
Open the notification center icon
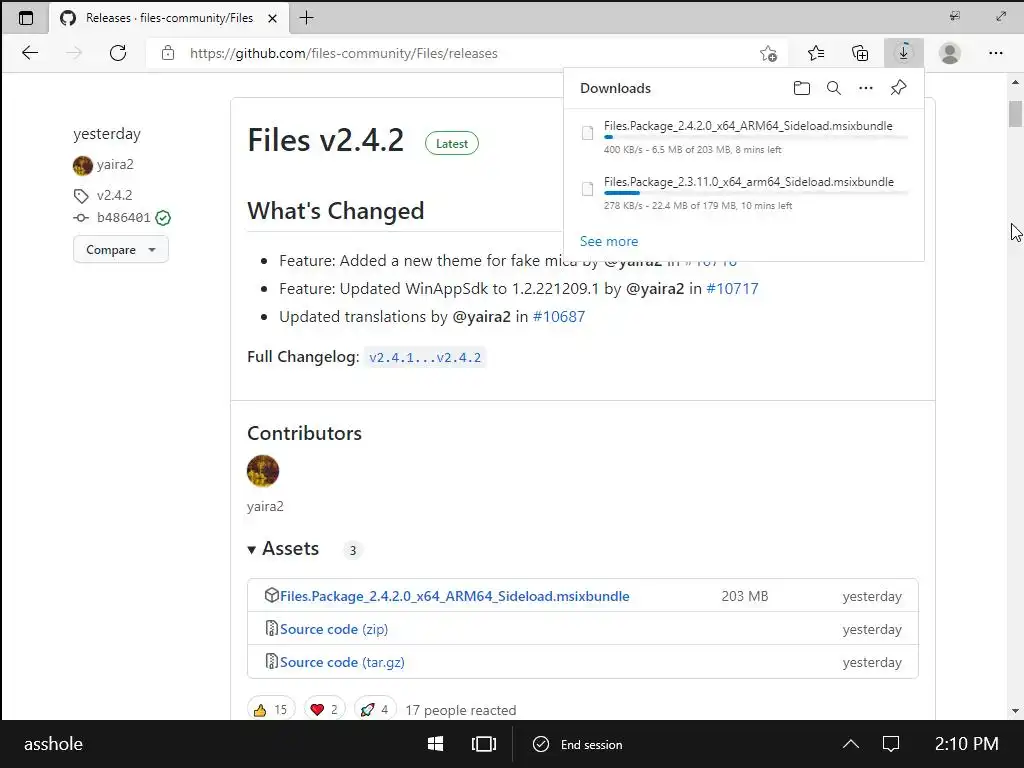coord(891,744)
